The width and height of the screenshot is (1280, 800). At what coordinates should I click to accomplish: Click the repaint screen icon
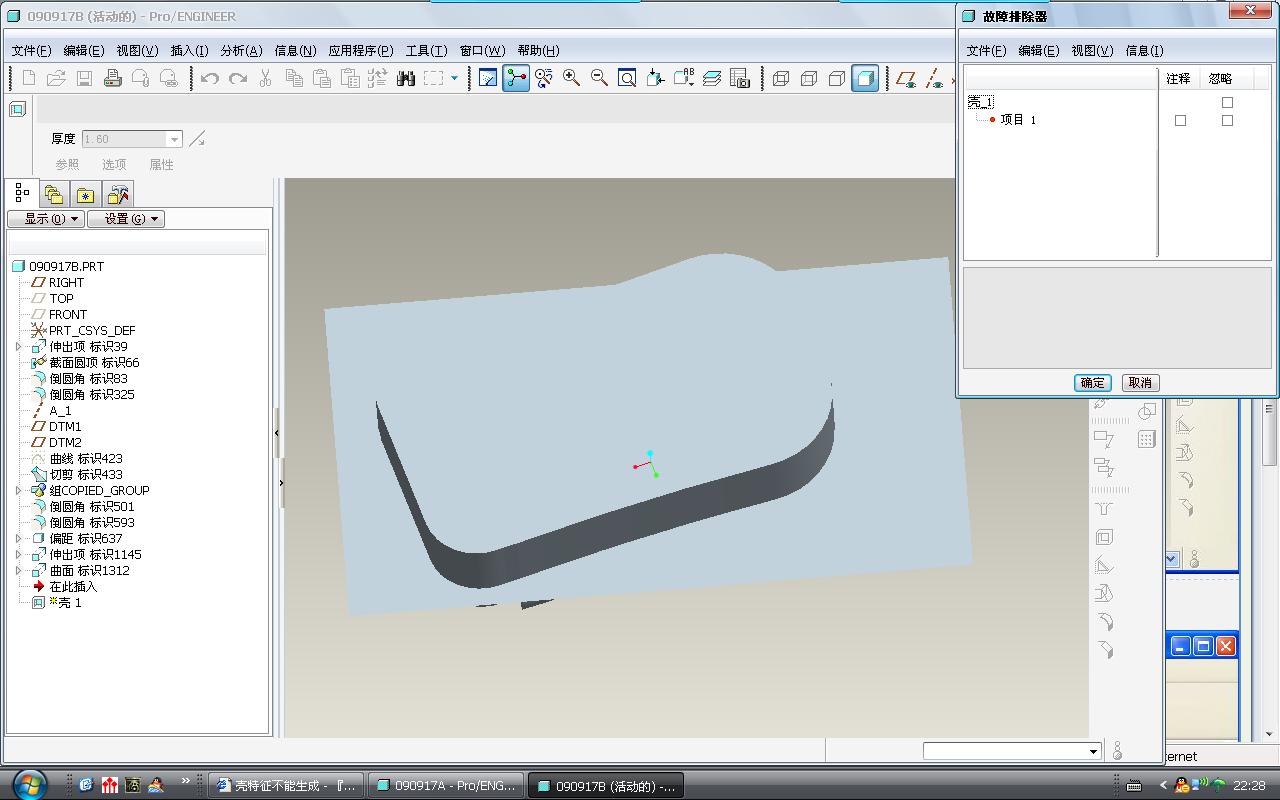(488, 78)
